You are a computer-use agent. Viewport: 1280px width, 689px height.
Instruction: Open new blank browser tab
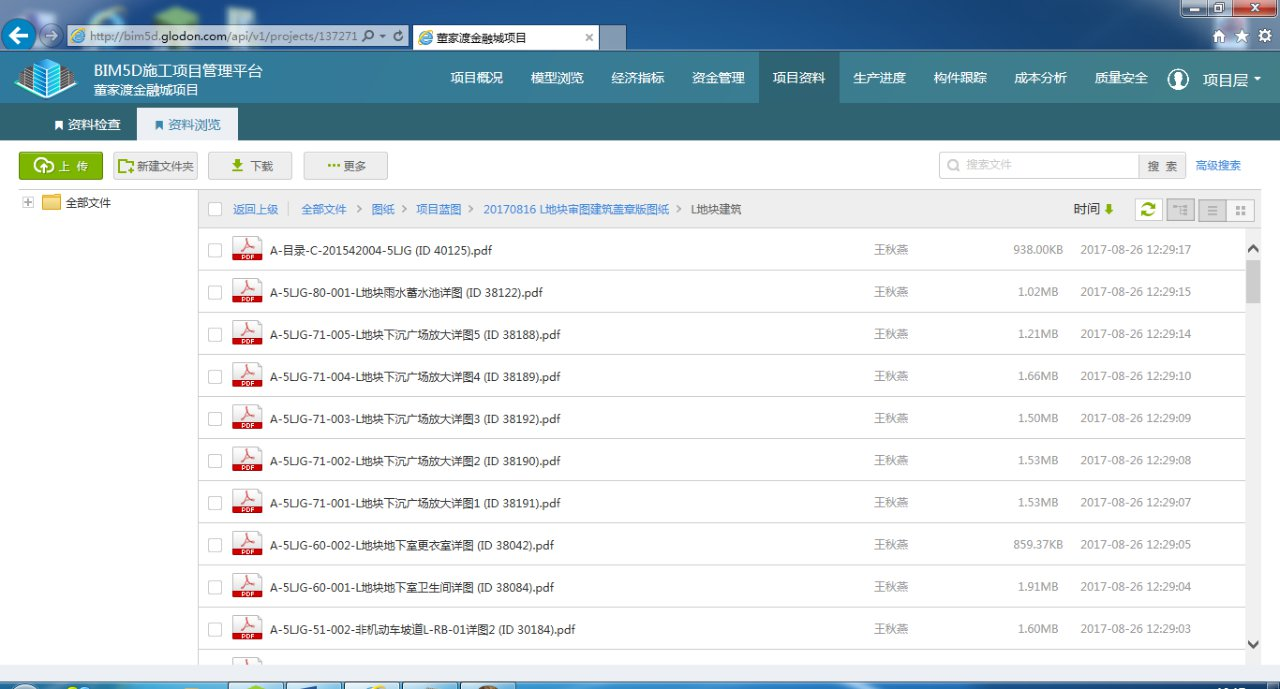coord(613,38)
